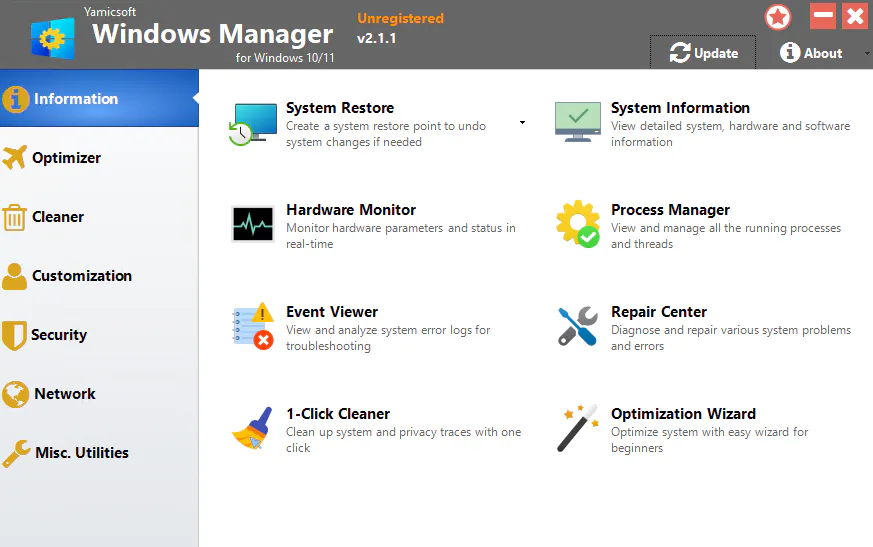Click the About info circle icon

coord(789,53)
